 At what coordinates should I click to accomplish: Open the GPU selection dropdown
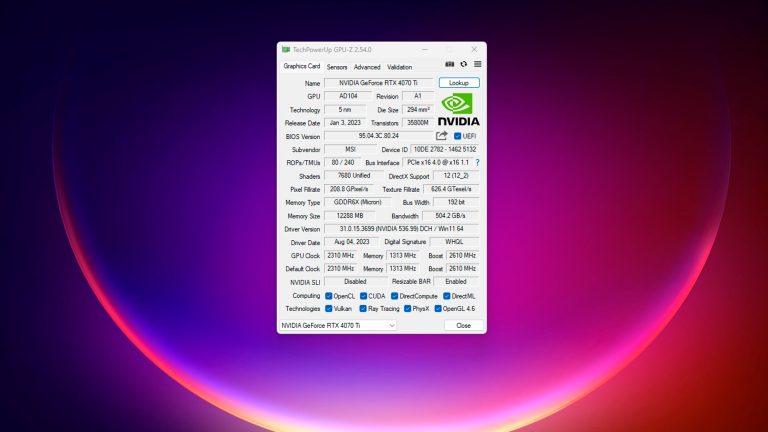coord(338,325)
